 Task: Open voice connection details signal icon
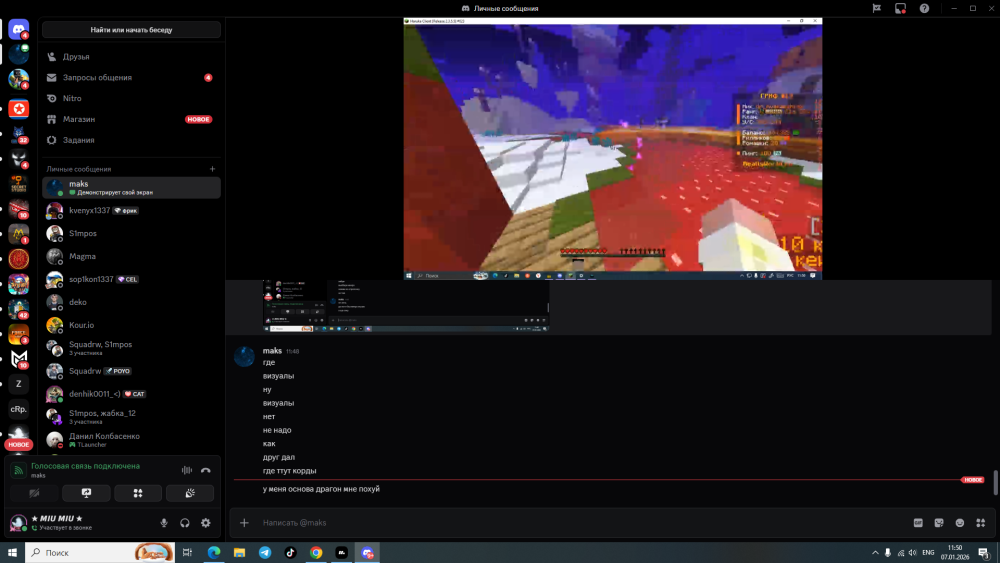click(18, 471)
